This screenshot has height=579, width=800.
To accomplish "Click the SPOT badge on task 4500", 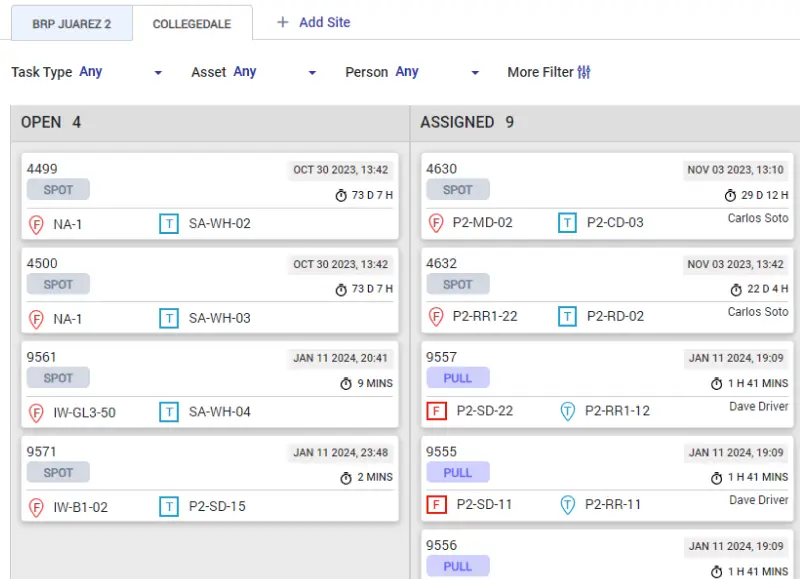I will point(58,284).
